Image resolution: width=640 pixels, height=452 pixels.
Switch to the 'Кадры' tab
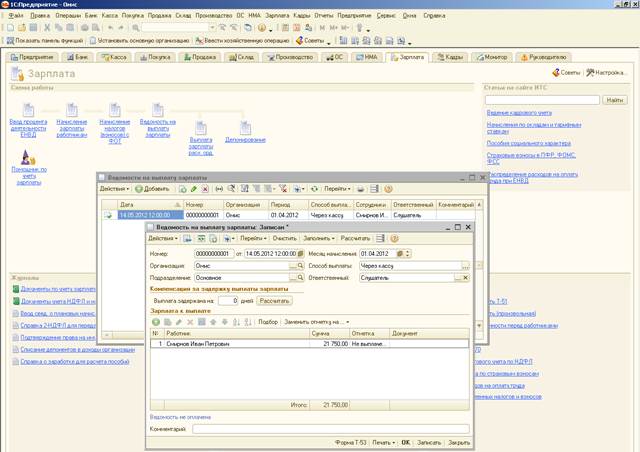tap(449, 57)
